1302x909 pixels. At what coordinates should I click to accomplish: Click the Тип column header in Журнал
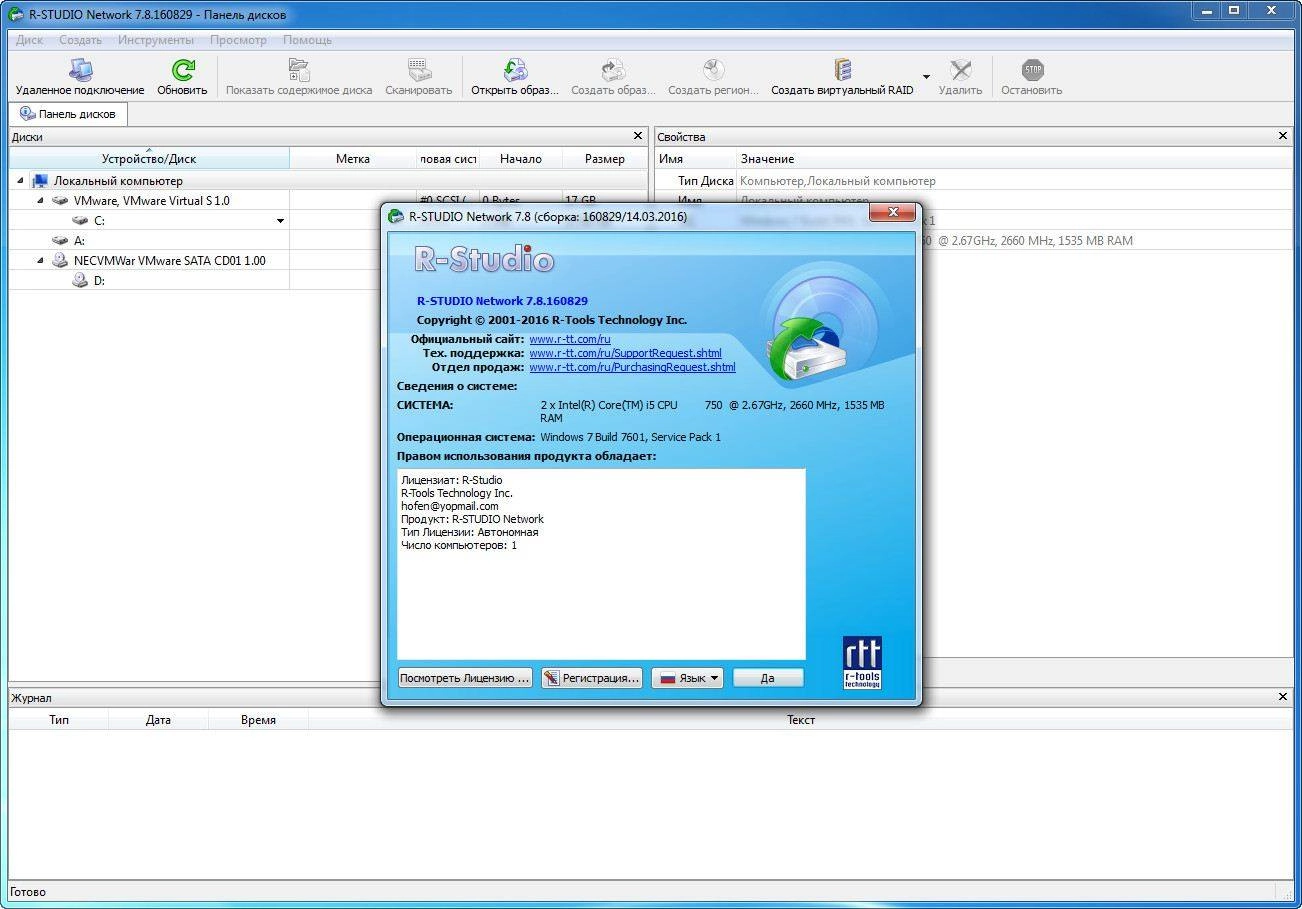click(58, 720)
